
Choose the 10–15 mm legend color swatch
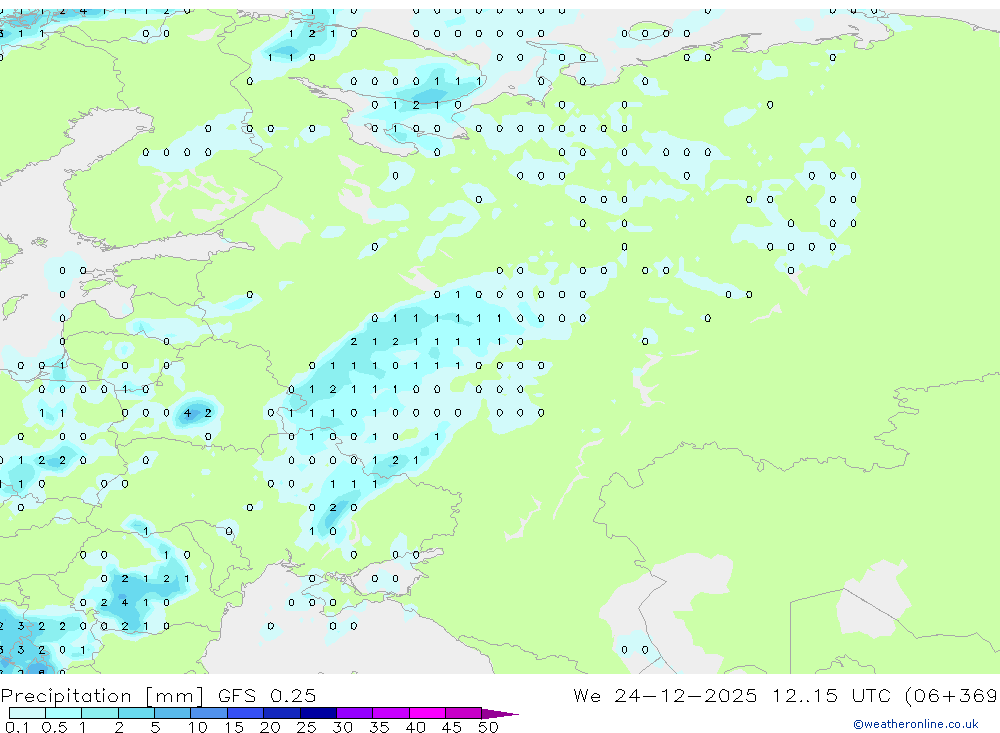coord(209,713)
